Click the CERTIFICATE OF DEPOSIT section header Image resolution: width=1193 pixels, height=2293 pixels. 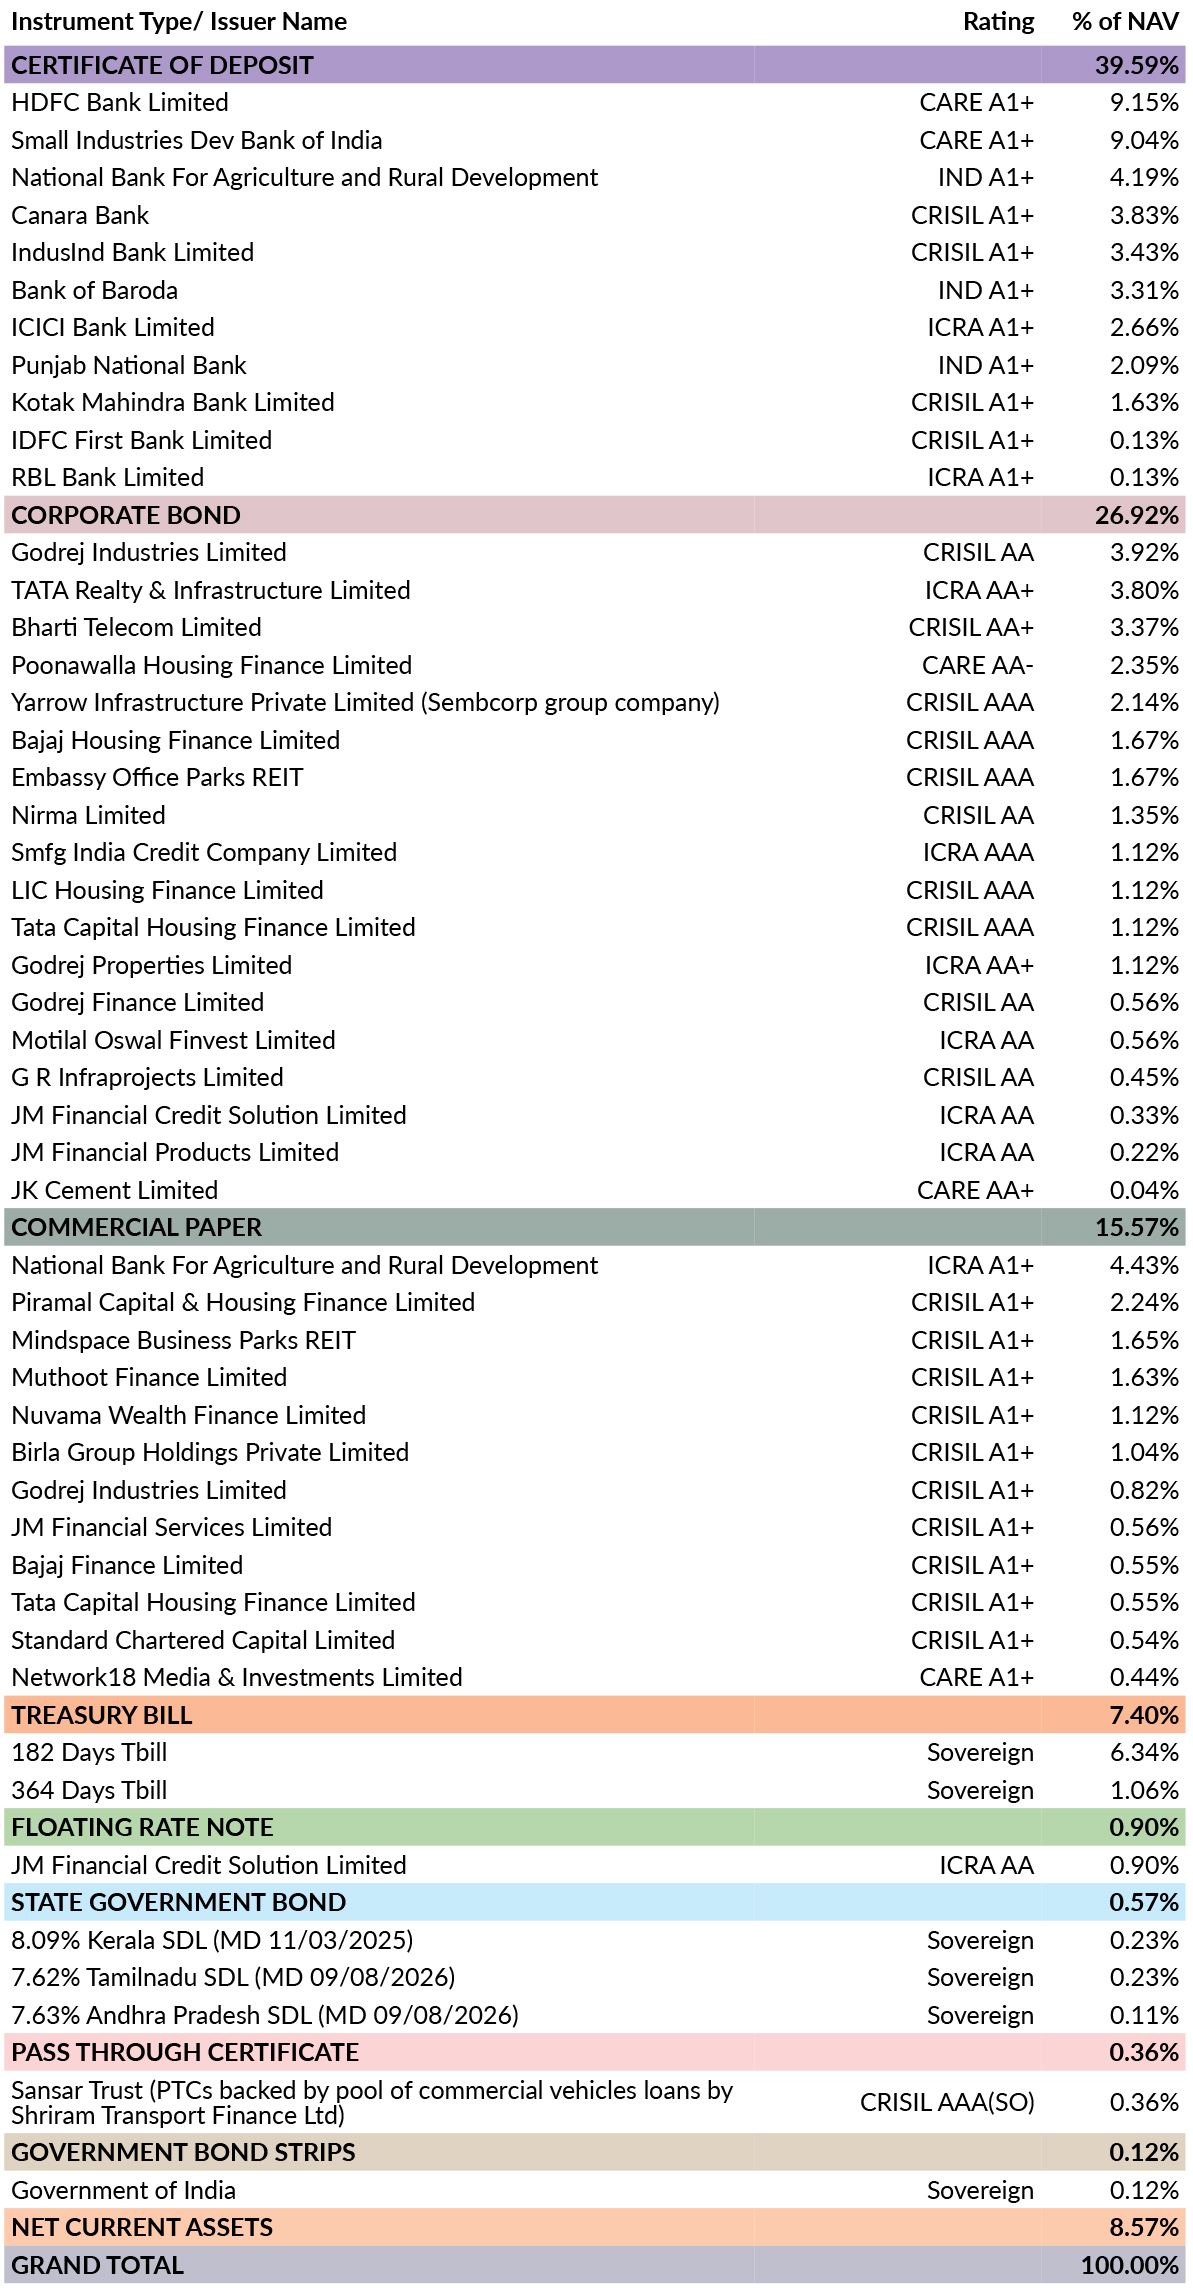click(594, 65)
